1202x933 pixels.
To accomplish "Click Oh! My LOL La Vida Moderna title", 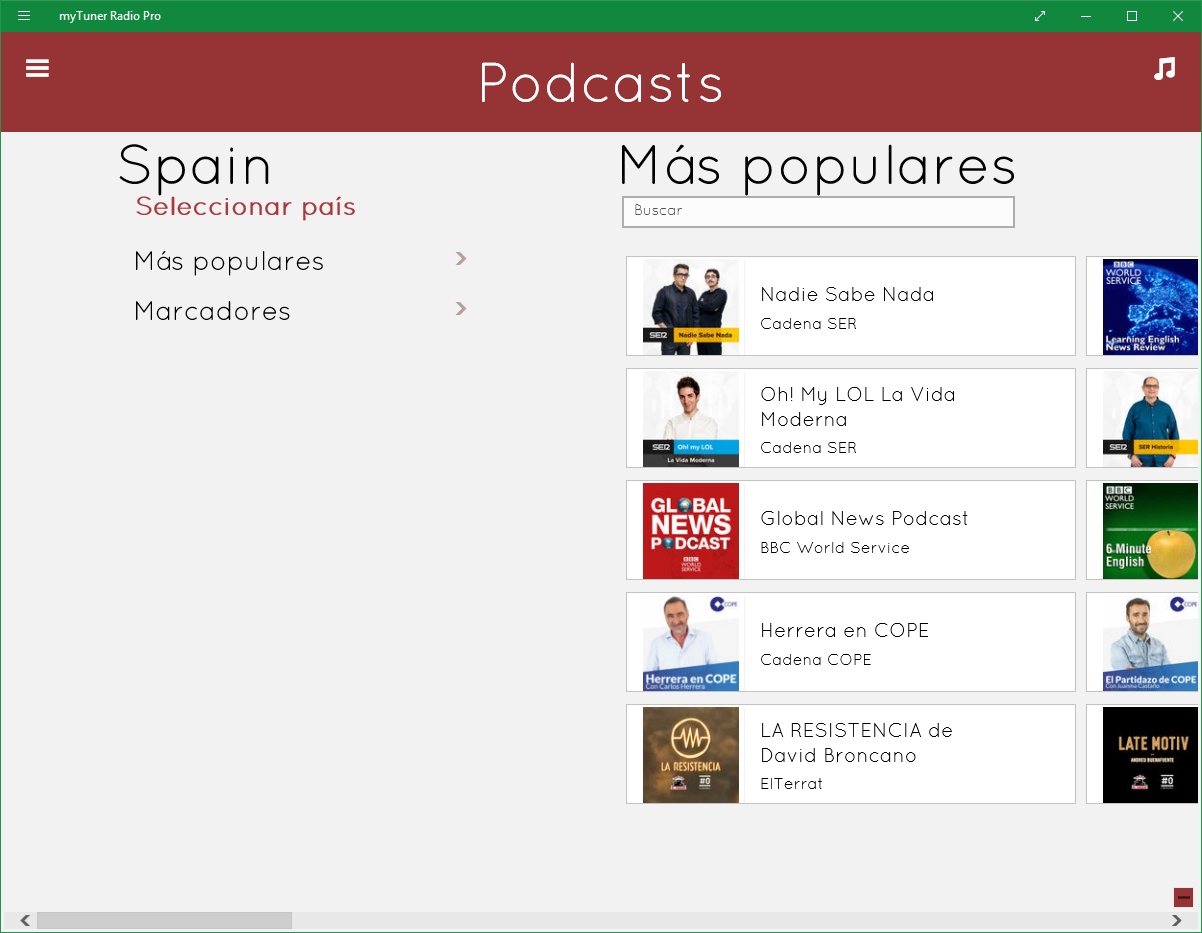I will click(x=858, y=407).
